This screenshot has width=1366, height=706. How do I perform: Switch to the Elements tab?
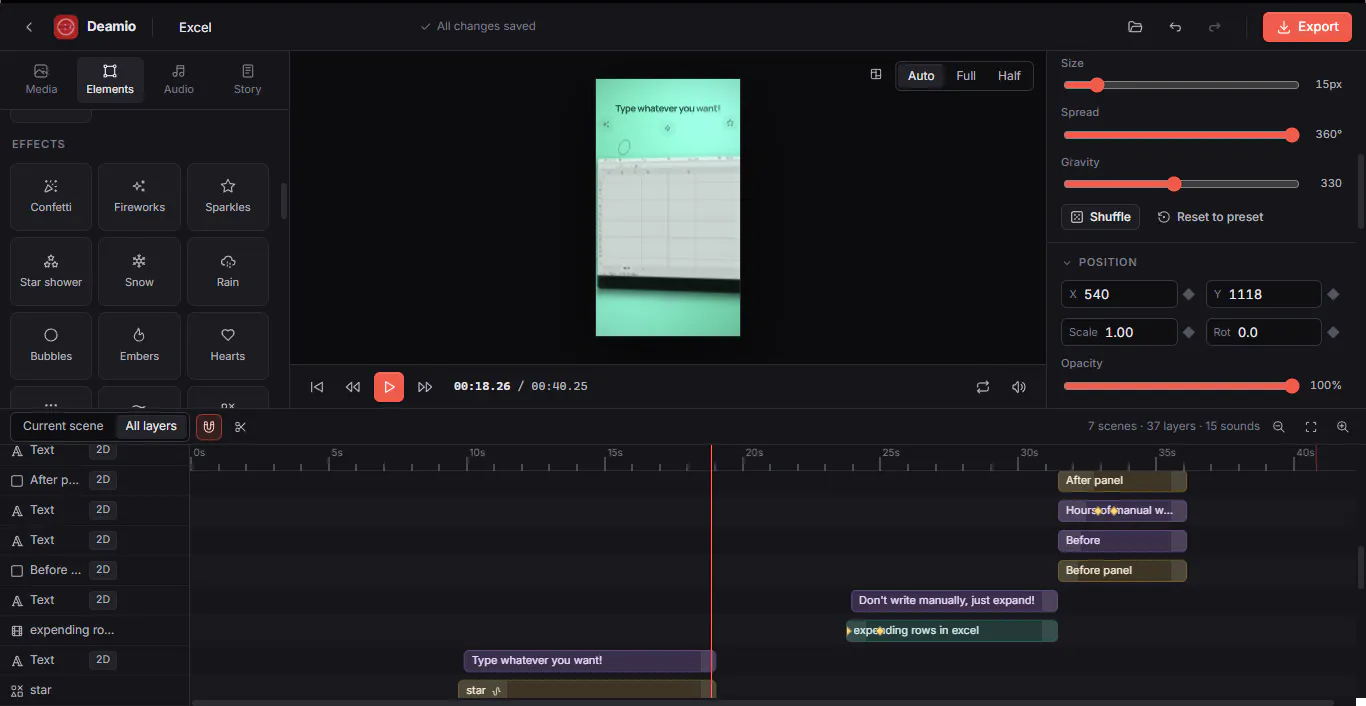pyautogui.click(x=110, y=80)
